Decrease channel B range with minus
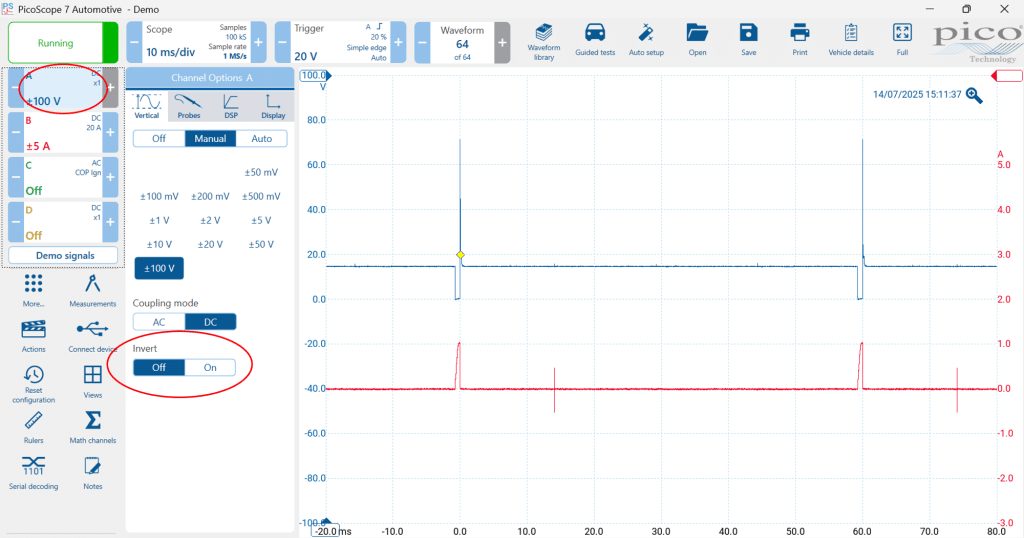This screenshot has width=1024, height=538. [16, 132]
